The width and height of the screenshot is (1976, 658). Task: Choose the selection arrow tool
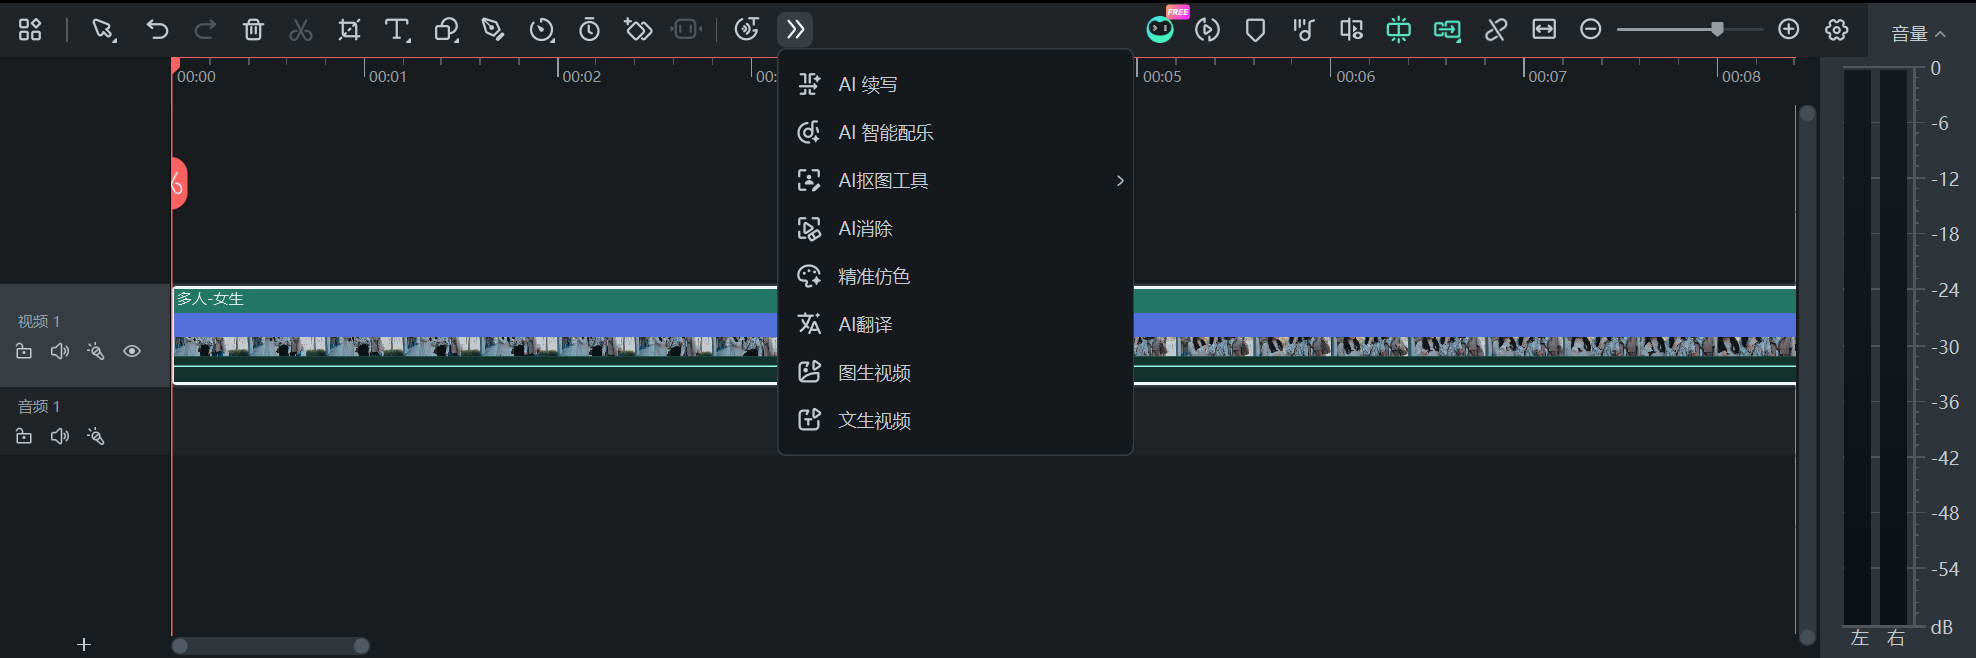[103, 30]
